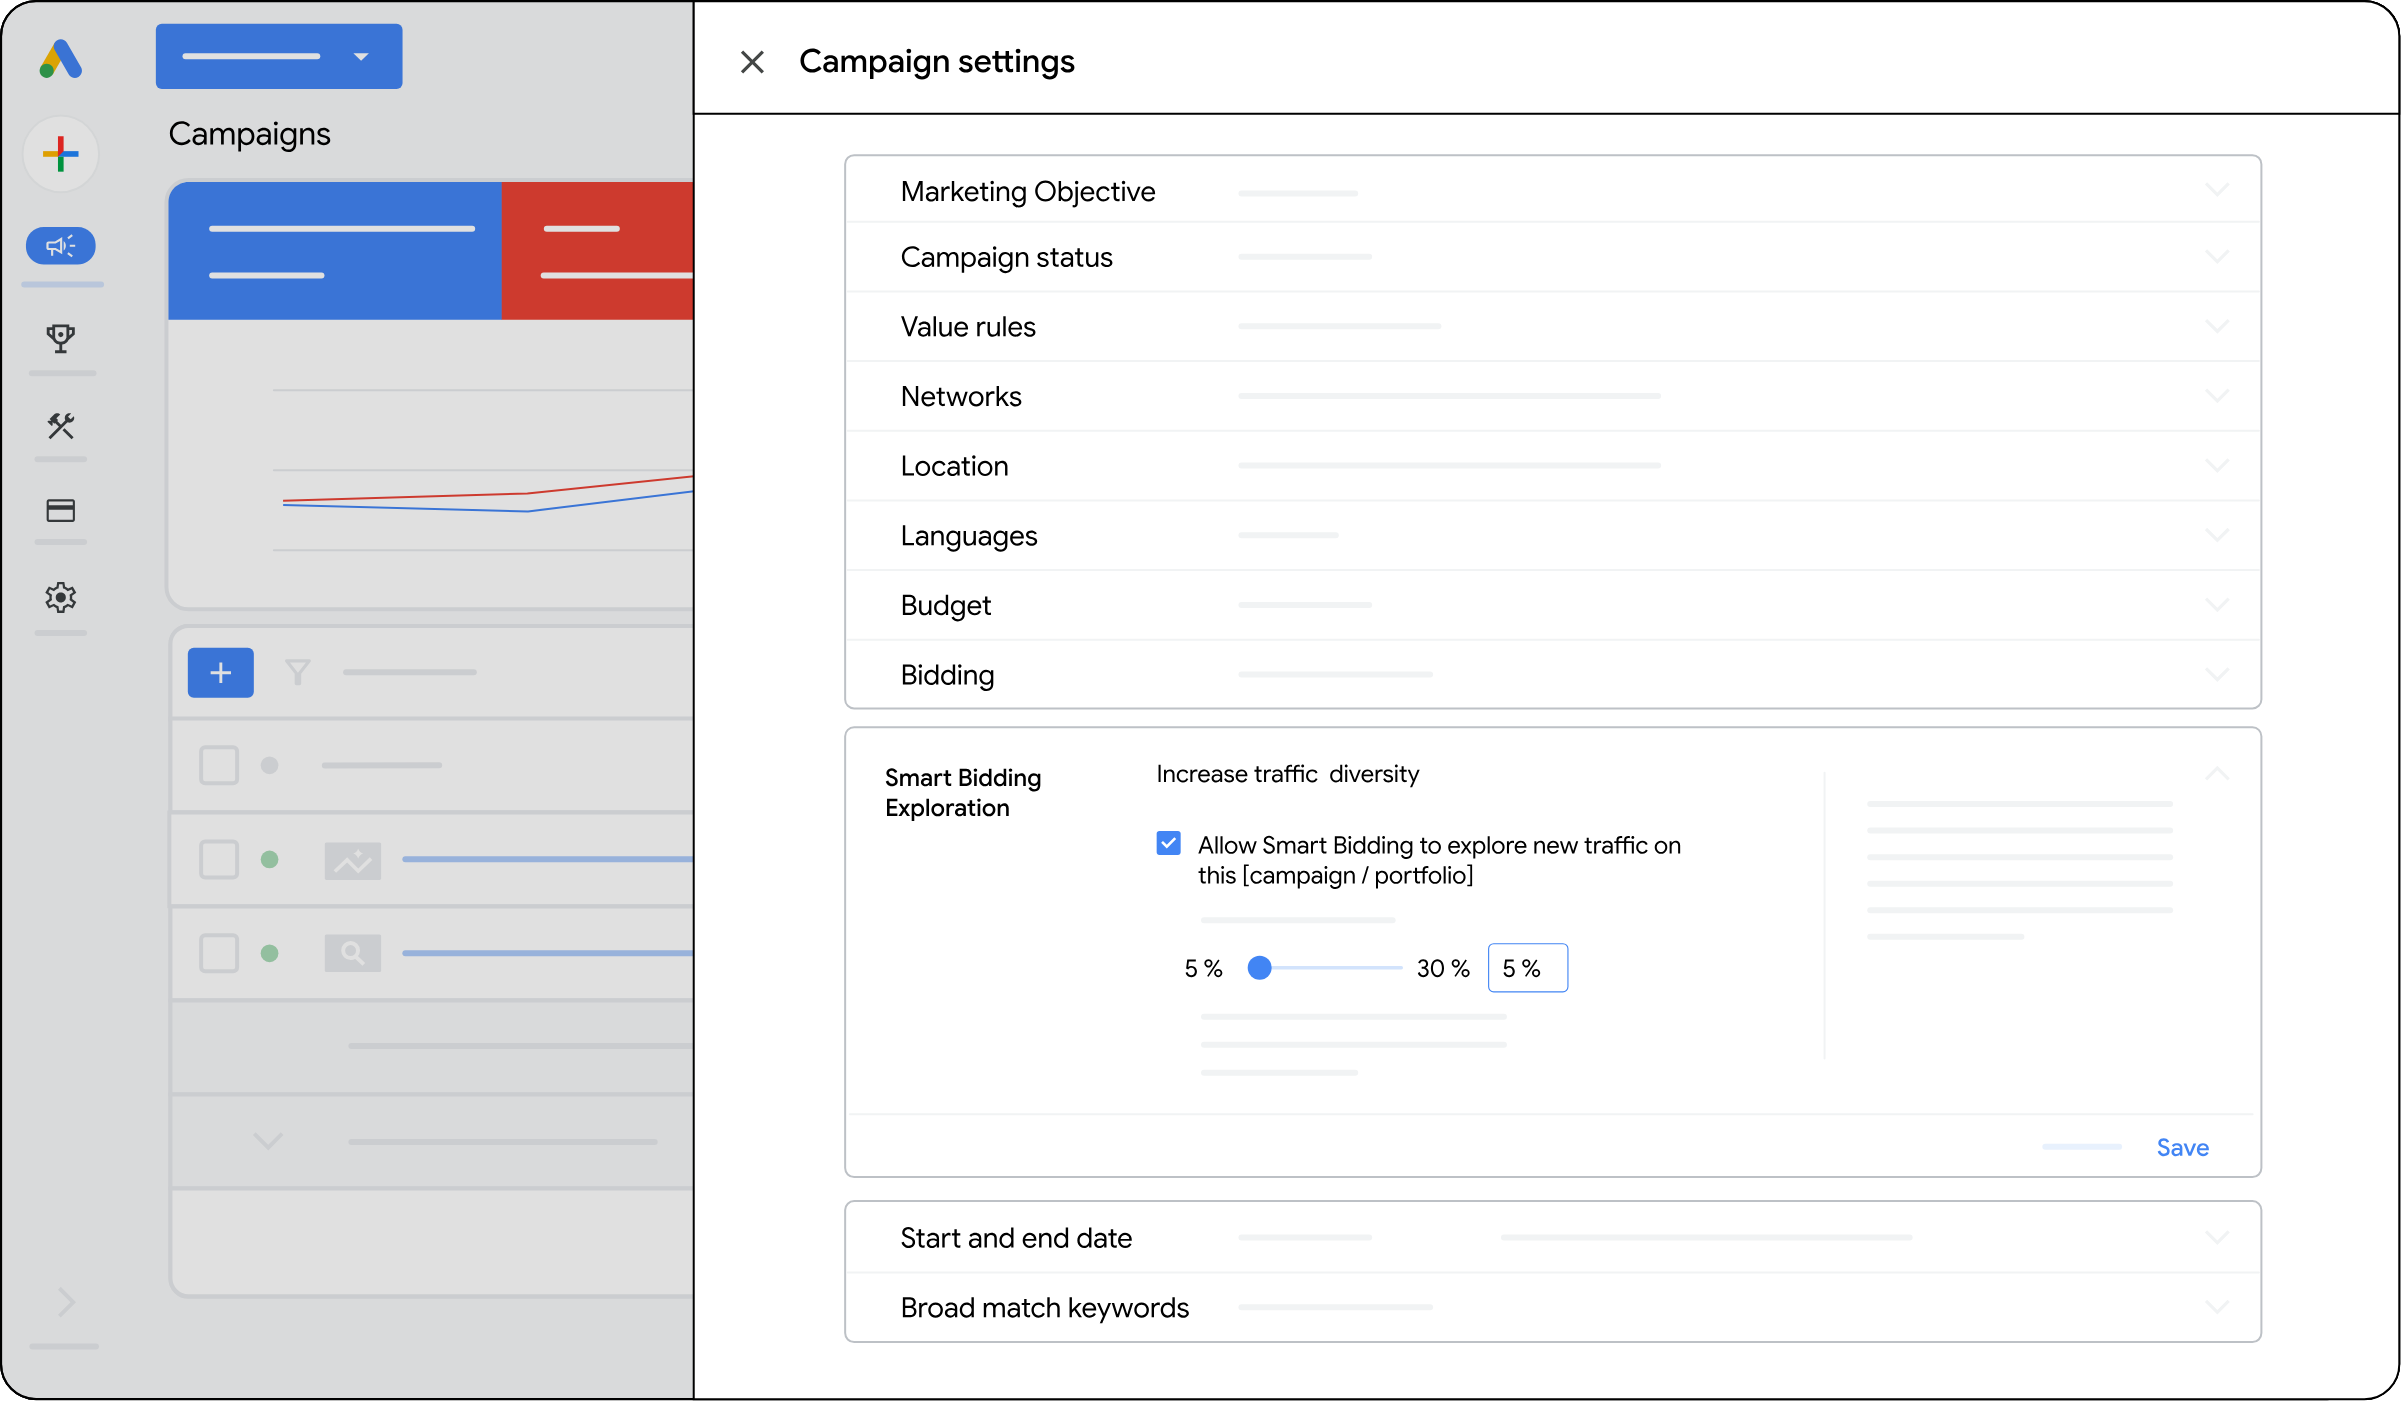Viewport: 2402px width, 1402px height.
Task: Collapse the Smart Bidding Exploration section
Action: pos(2217,773)
